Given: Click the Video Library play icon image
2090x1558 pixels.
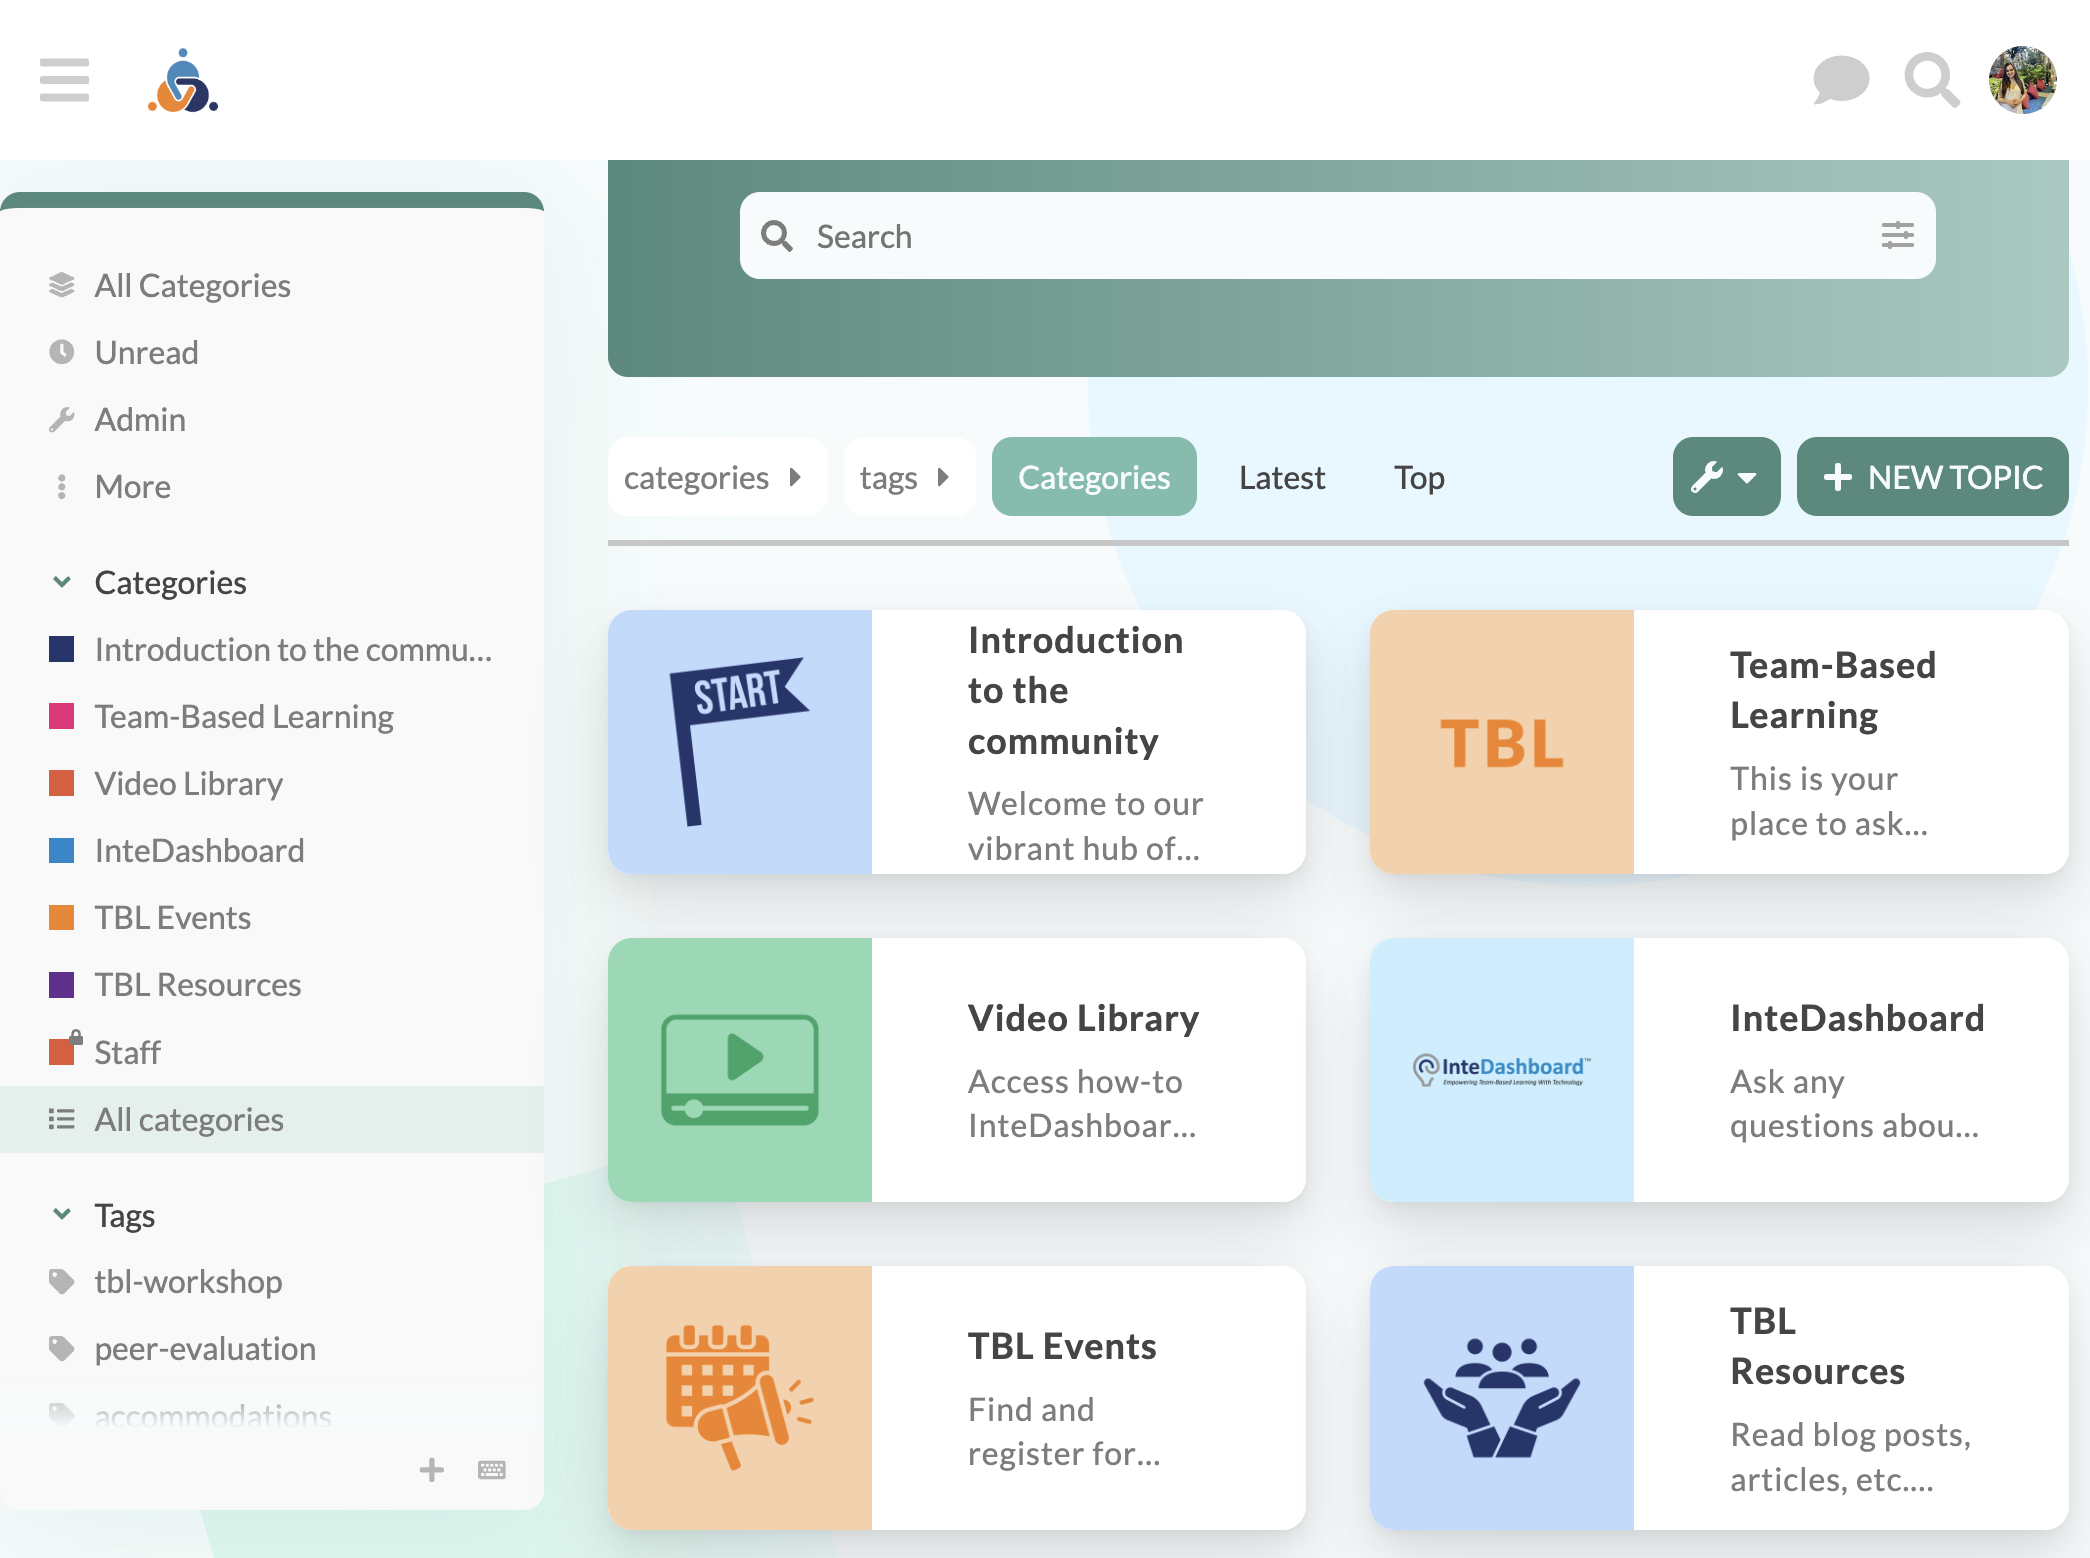Looking at the screenshot, I should click(x=740, y=1070).
